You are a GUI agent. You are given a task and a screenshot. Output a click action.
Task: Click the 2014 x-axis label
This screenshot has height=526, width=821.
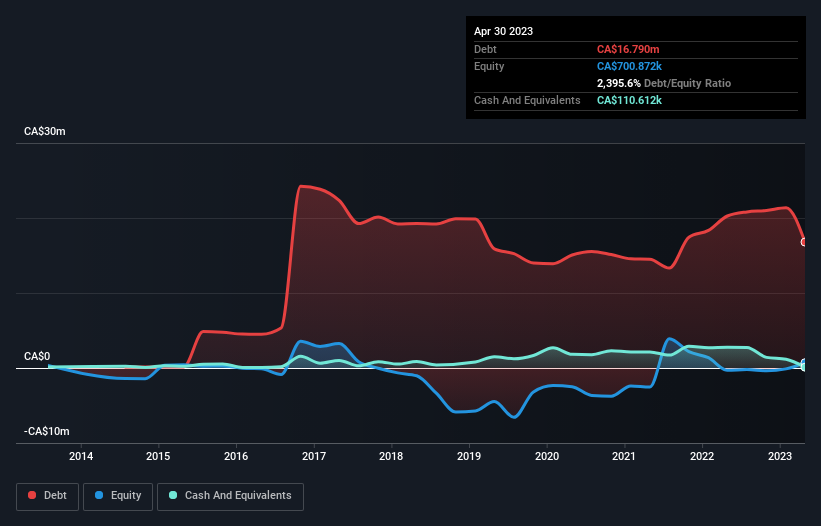pos(81,456)
